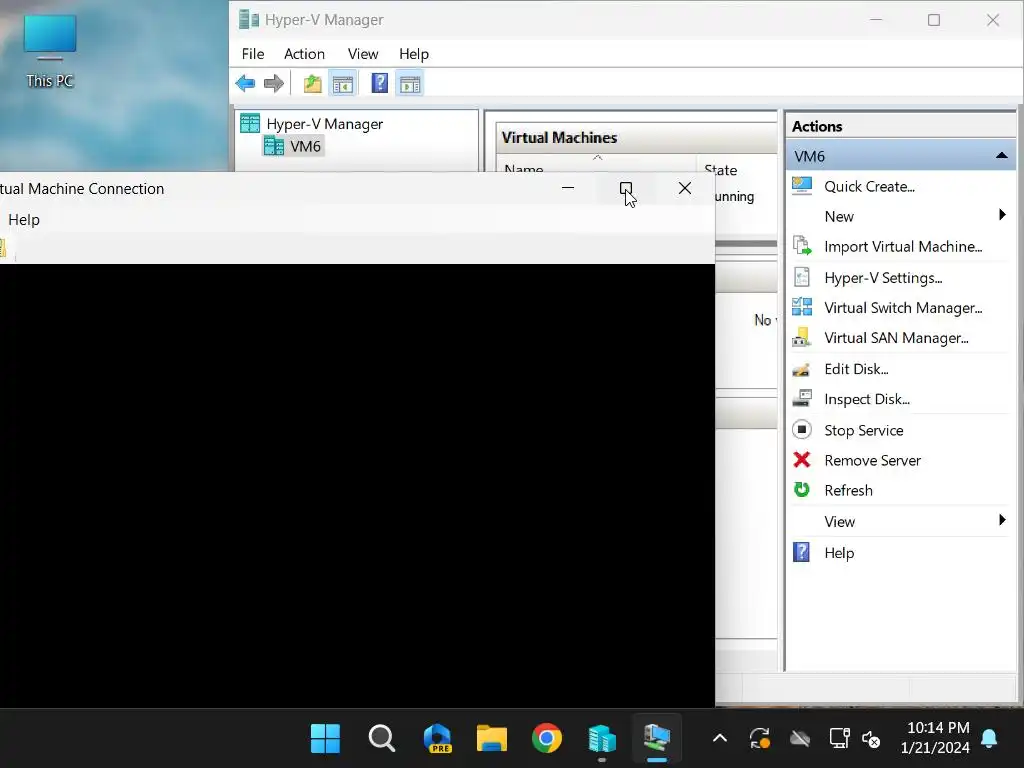Select the Hyper-V Manager root tree node
The image size is (1024, 768).
[x=325, y=124]
